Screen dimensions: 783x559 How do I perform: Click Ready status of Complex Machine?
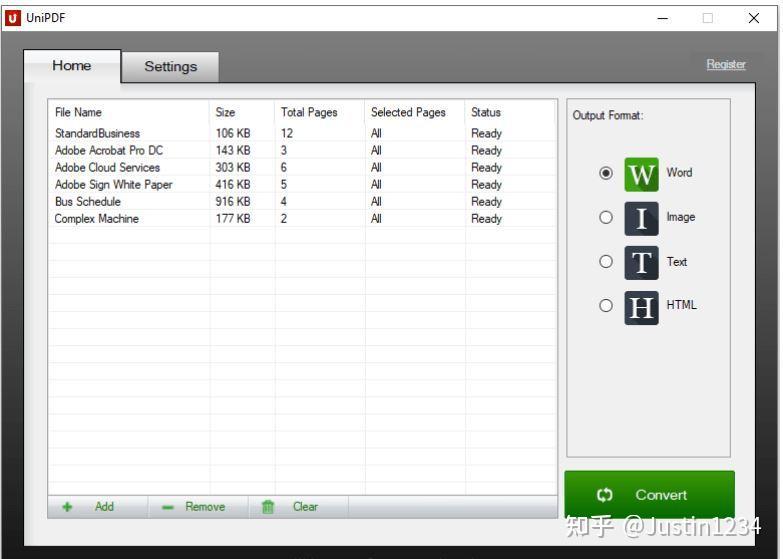click(486, 219)
